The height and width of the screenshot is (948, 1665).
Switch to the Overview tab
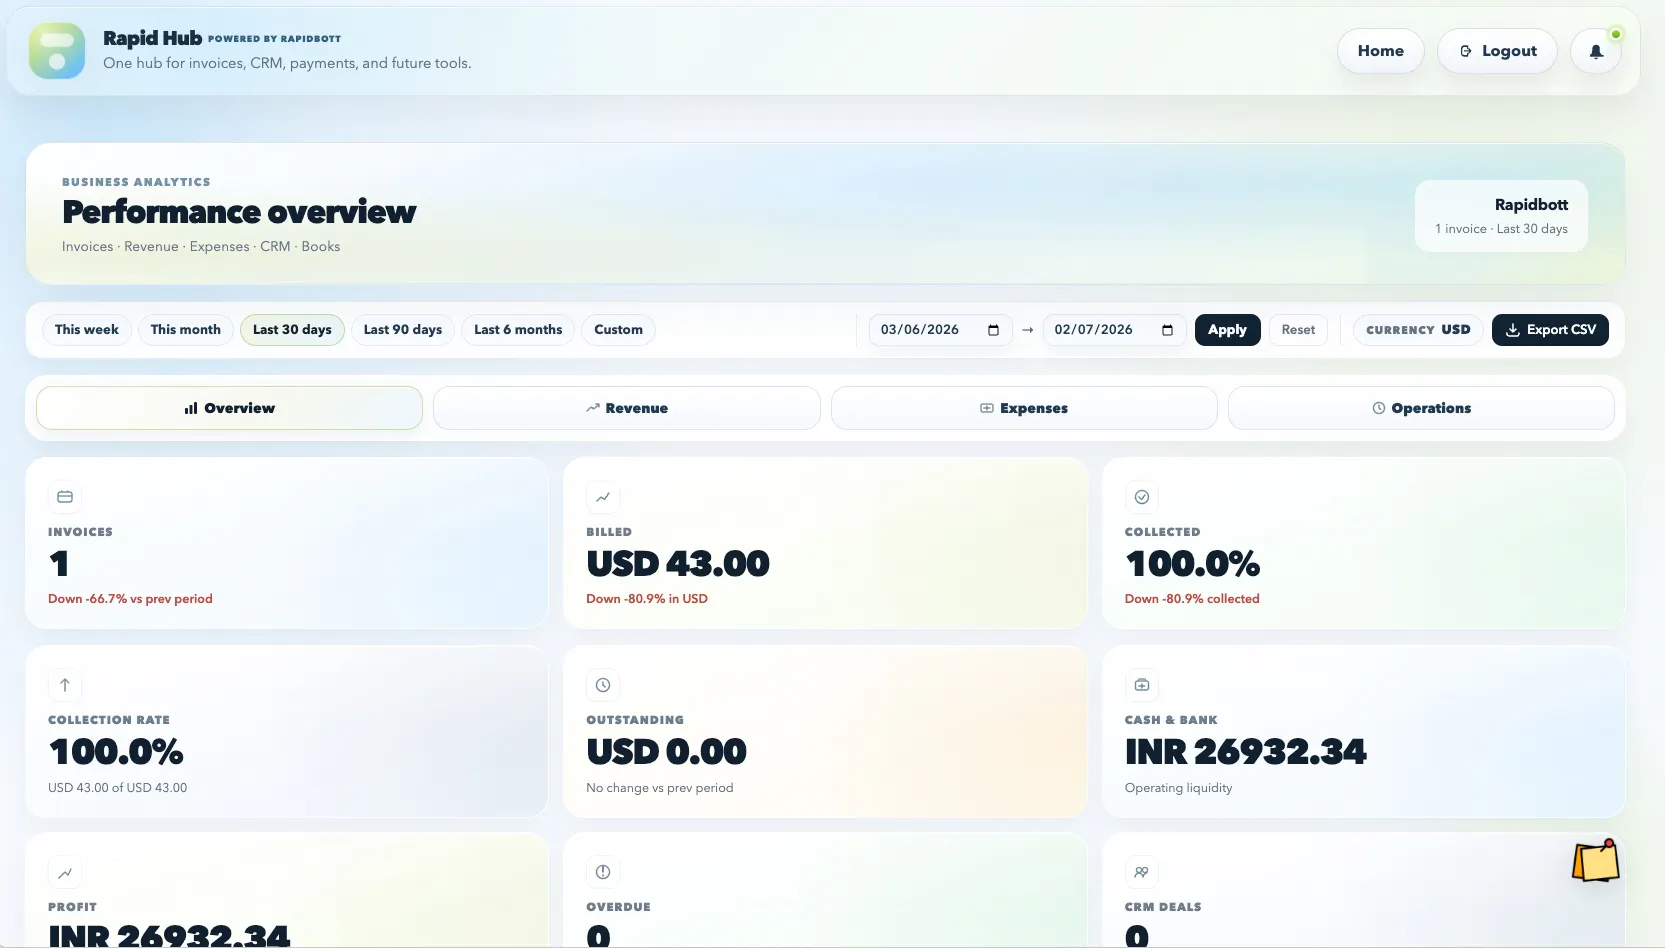(x=229, y=408)
